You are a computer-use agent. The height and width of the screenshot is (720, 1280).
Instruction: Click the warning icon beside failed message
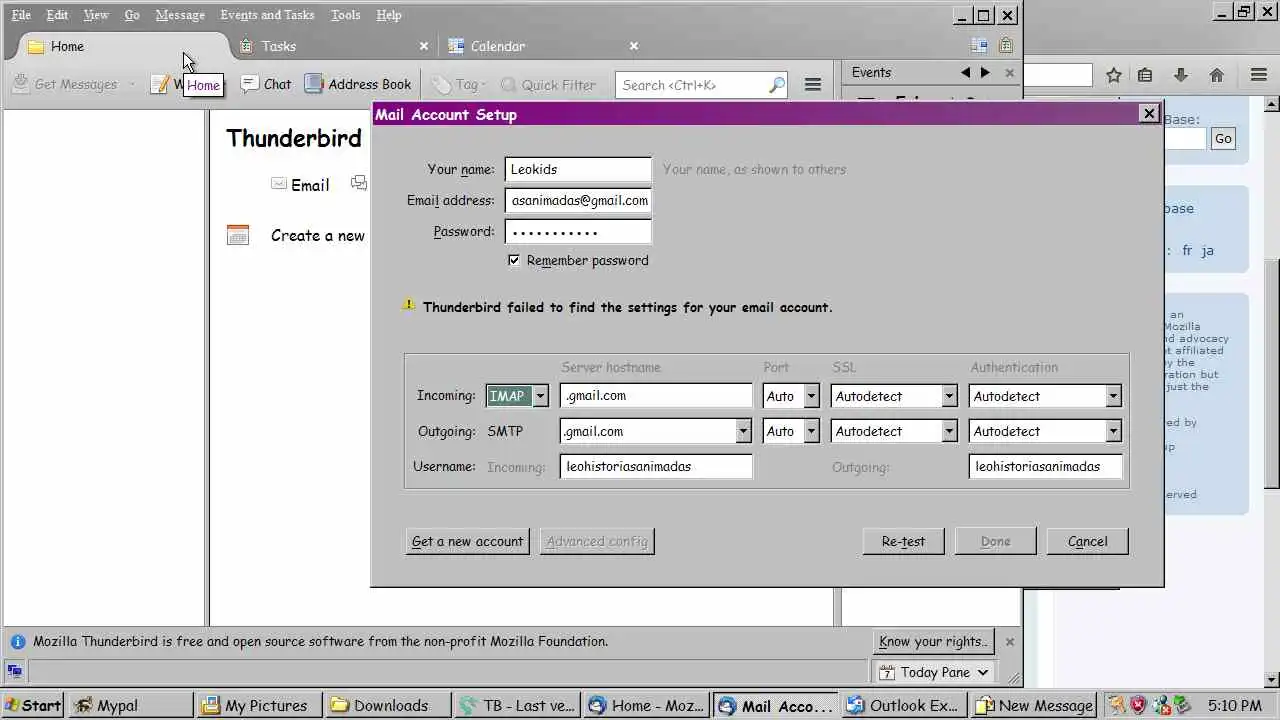[408, 304]
